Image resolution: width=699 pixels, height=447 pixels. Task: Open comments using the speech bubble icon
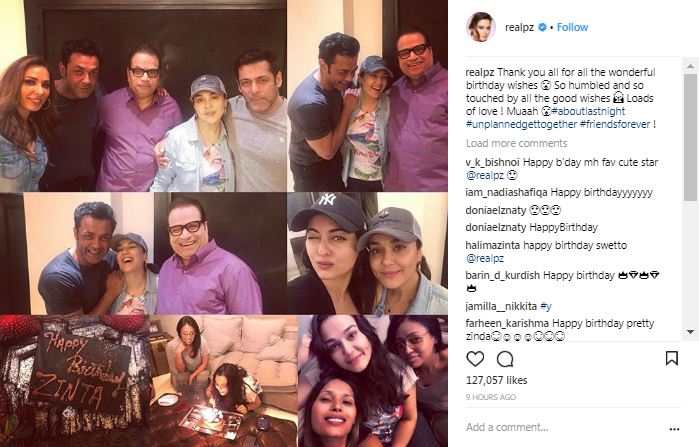pos(505,359)
